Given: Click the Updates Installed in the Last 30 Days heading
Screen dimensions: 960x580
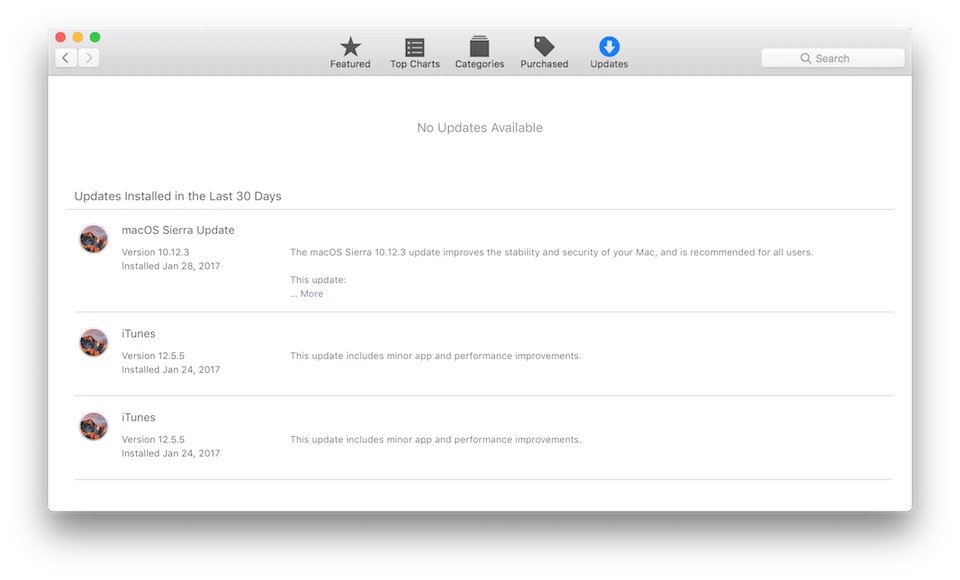Looking at the screenshot, I should tap(178, 197).
